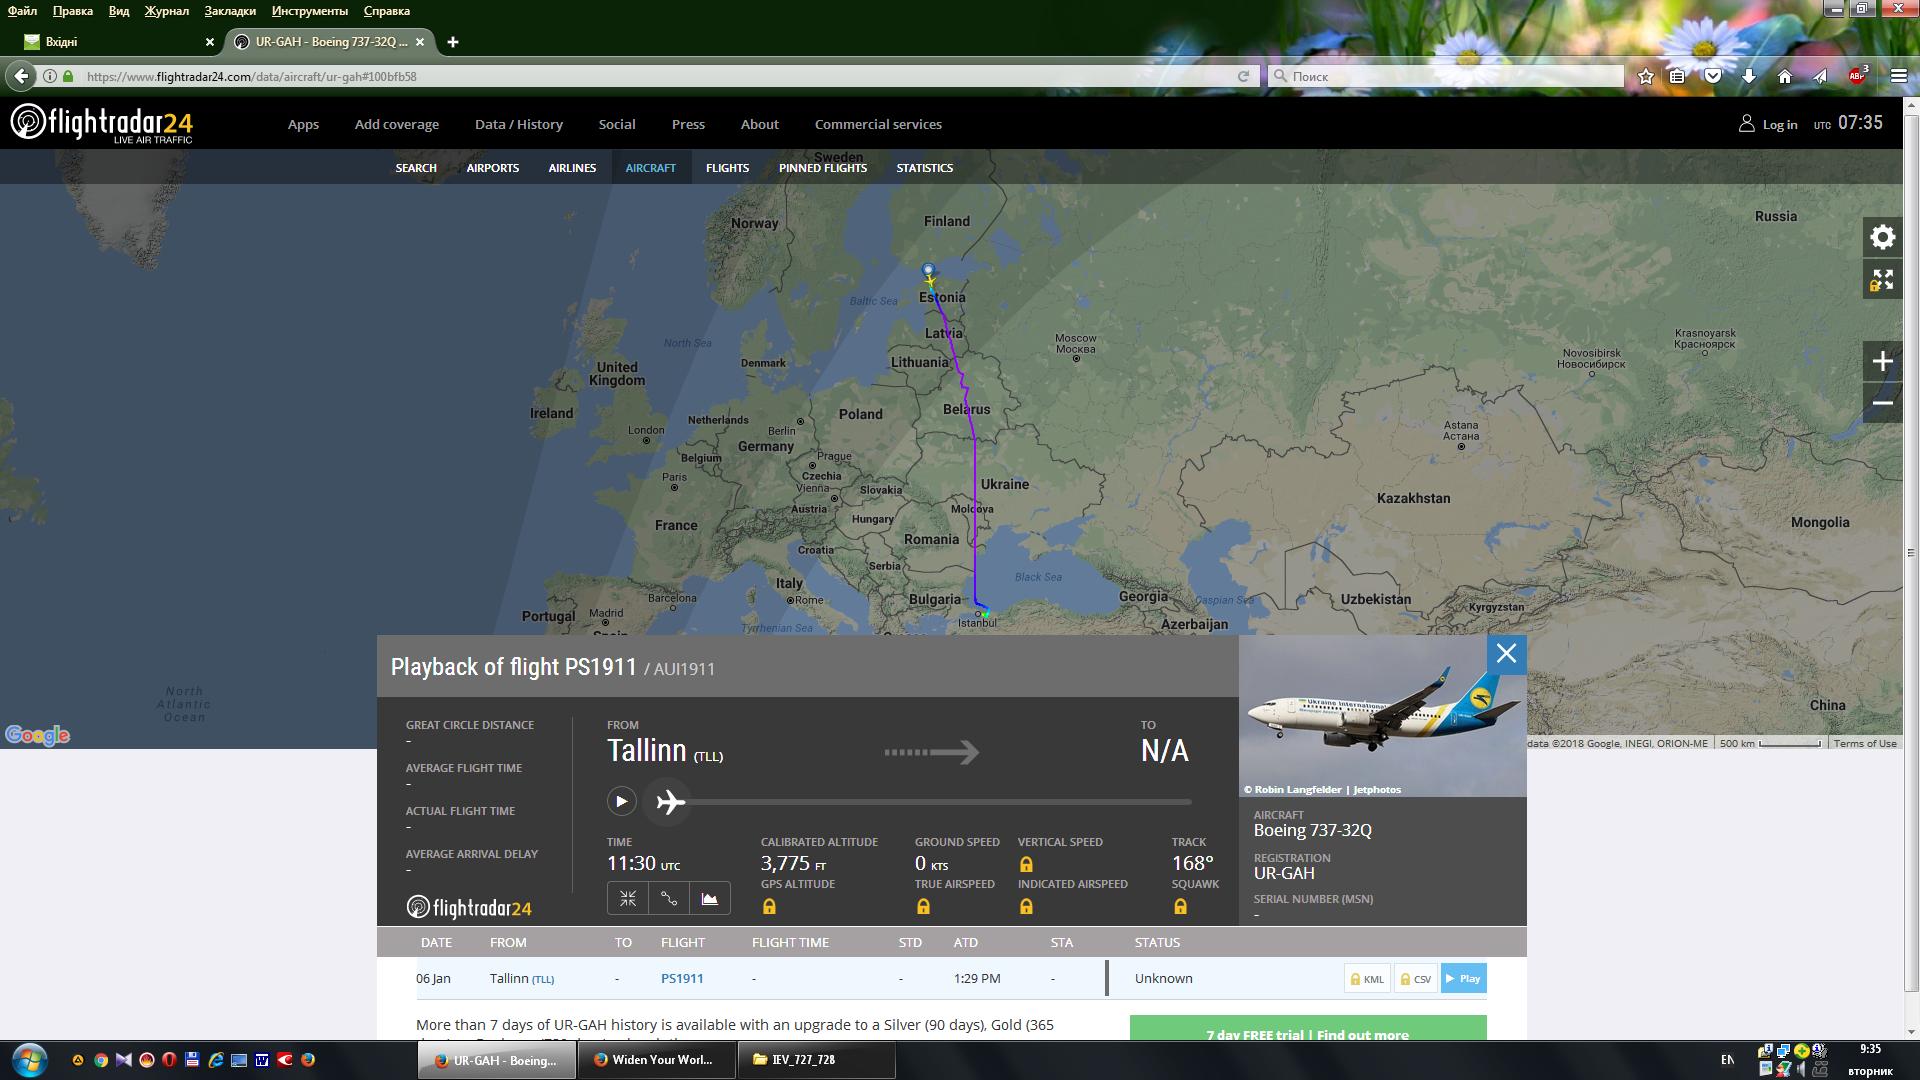
Task: Toggle fullscreen map view icon
Action: pyautogui.click(x=1882, y=280)
